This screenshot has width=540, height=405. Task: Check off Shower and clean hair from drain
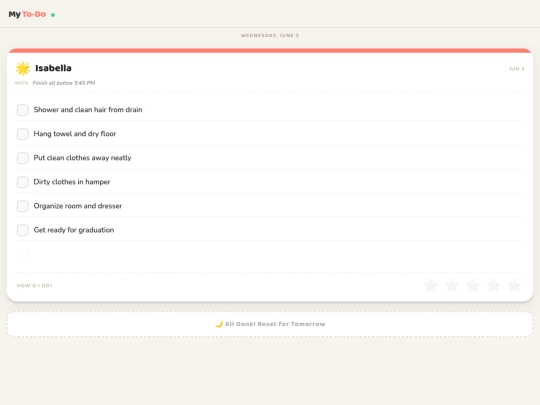coord(23,110)
